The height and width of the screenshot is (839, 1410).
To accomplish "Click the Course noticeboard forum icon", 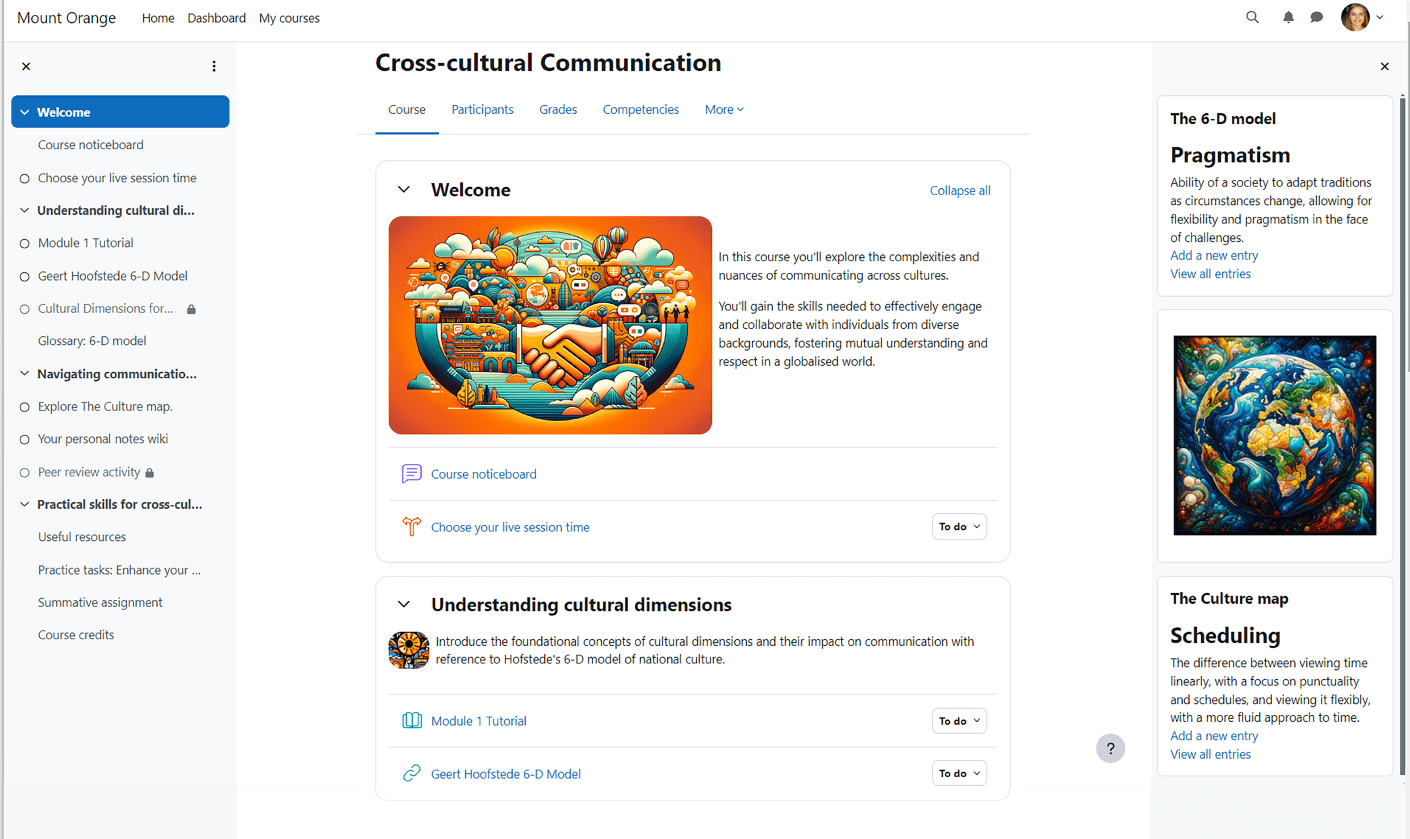I will coord(411,474).
